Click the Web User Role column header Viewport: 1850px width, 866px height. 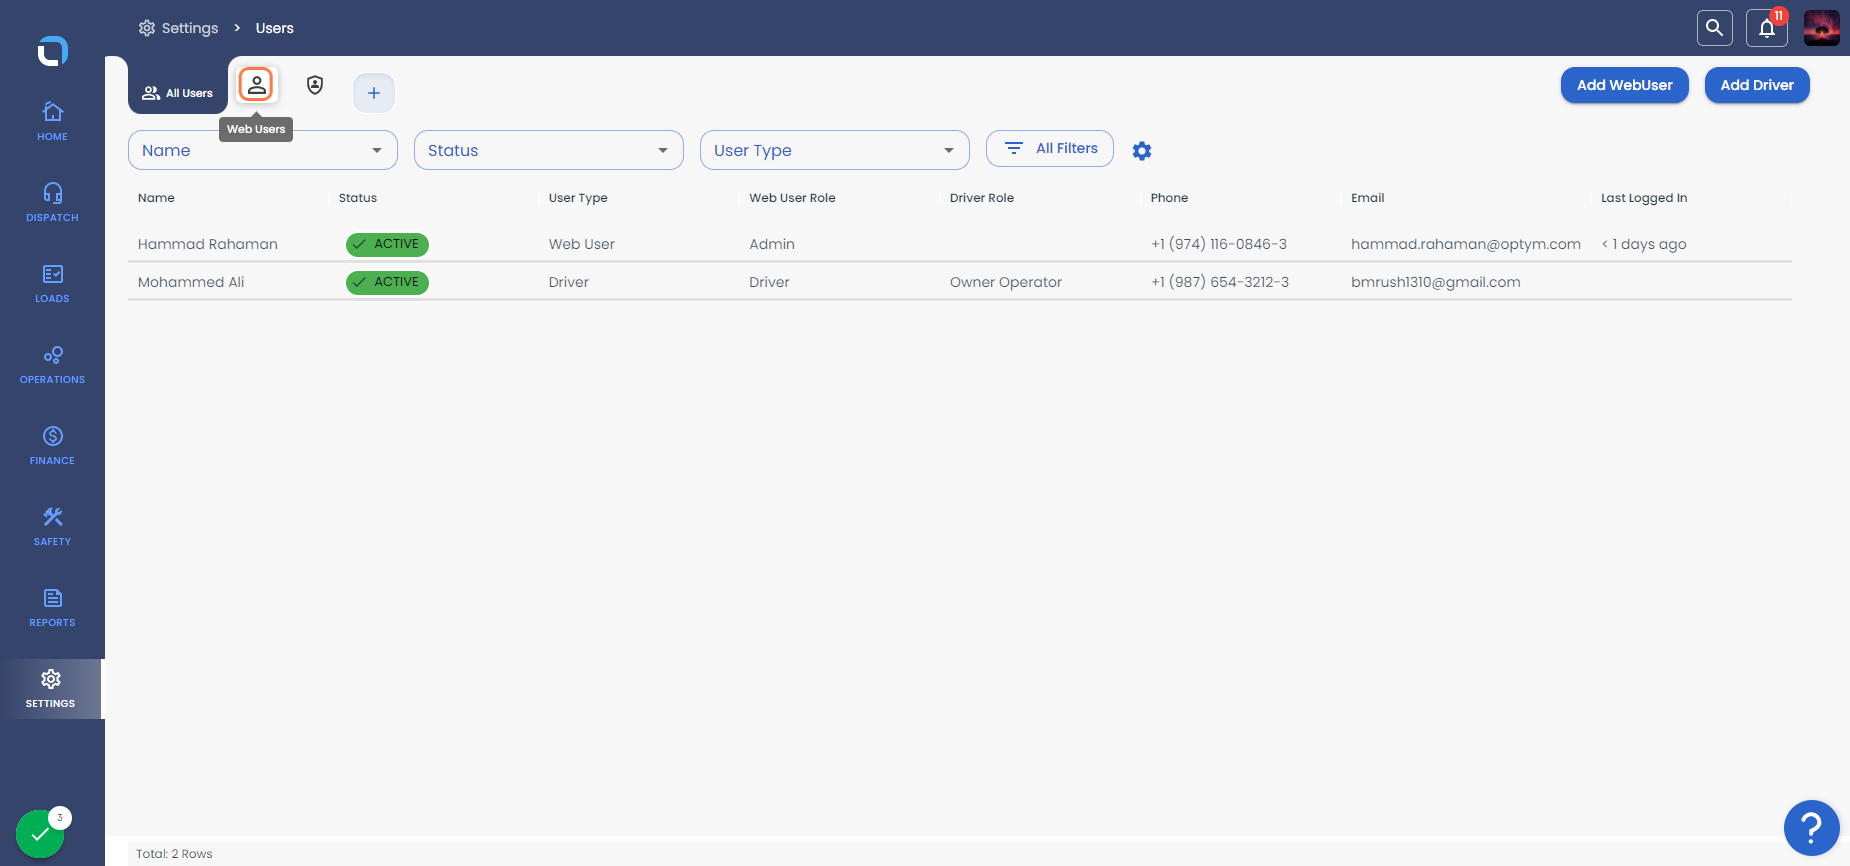tap(792, 198)
